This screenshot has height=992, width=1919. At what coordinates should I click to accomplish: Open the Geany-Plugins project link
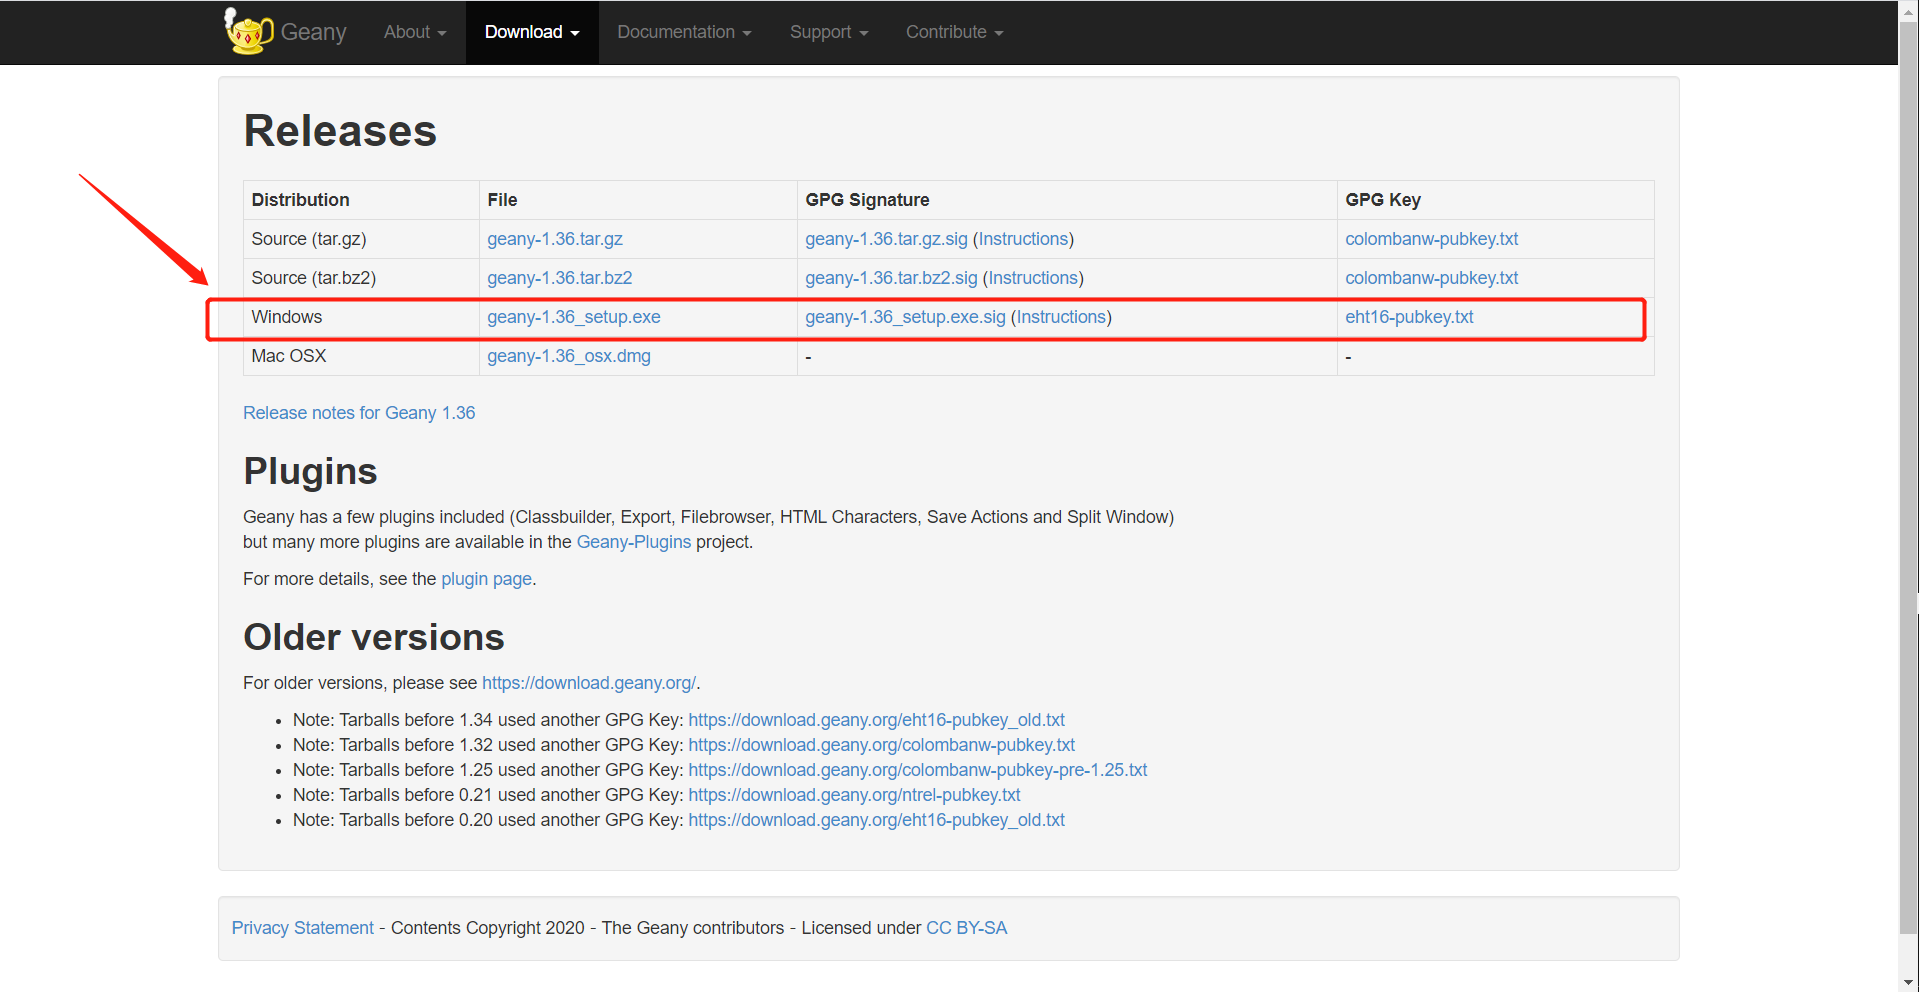click(x=634, y=542)
